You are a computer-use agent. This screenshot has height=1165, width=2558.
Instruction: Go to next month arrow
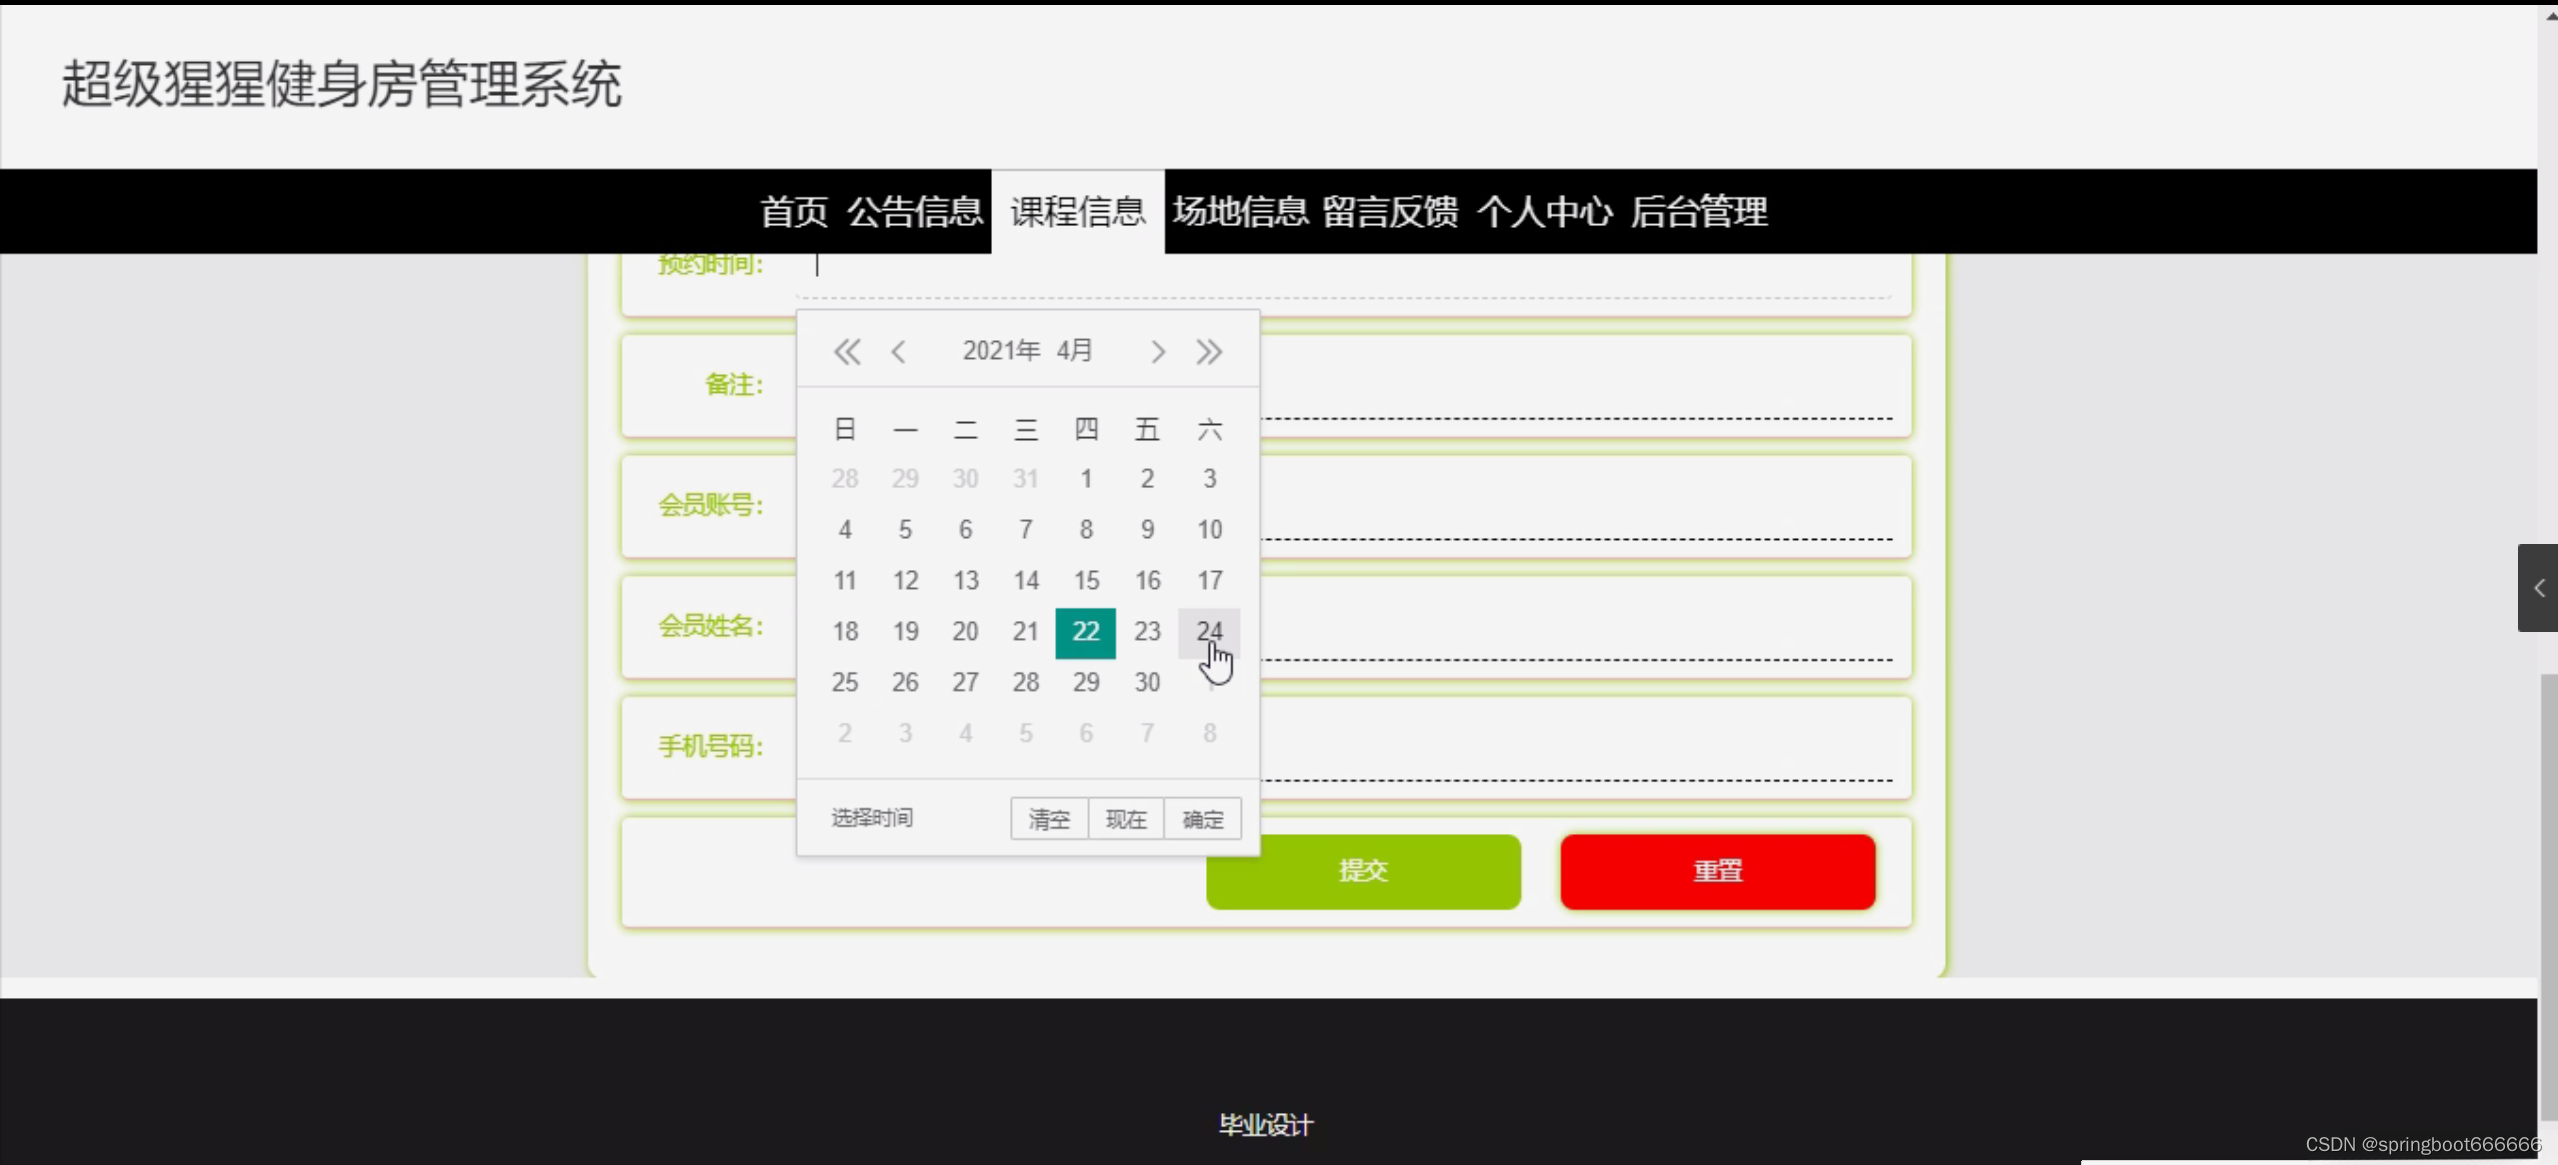tap(1157, 352)
